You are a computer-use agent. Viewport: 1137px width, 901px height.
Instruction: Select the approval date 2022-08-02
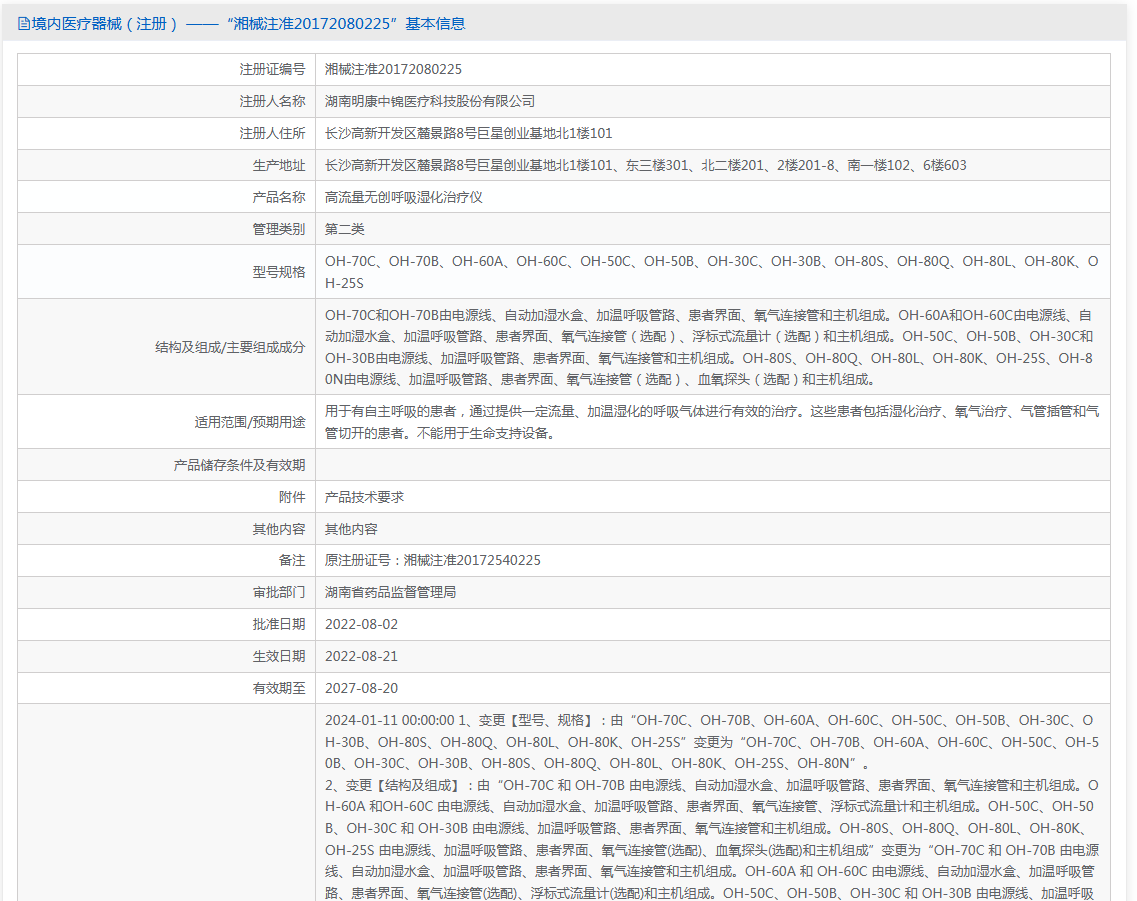click(361, 624)
